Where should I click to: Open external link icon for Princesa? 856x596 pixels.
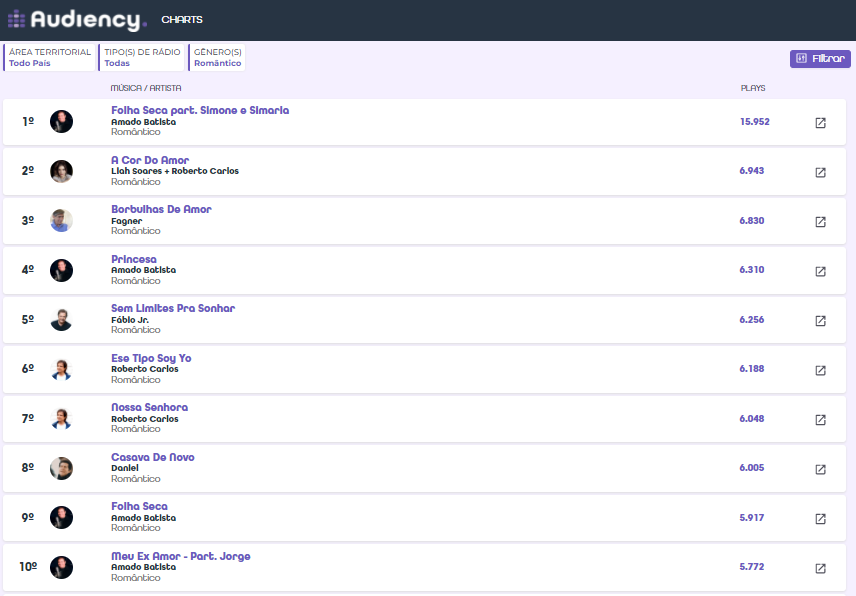[x=820, y=271]
